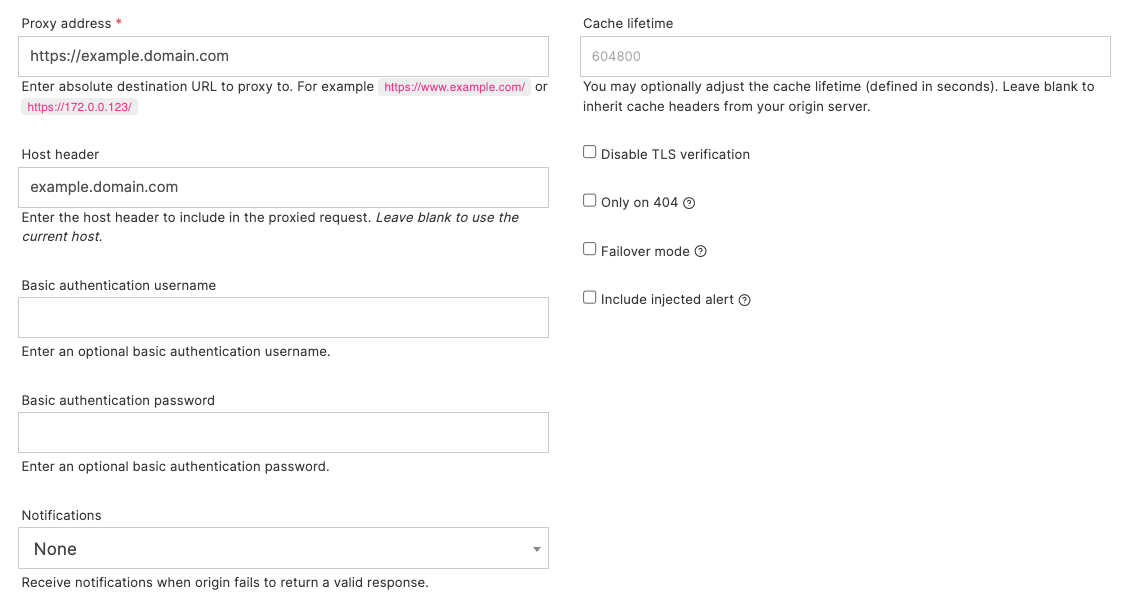Click the https://www.example.com/ example URL
Viewport: 1129px width, 616px height.
[454, 87]
